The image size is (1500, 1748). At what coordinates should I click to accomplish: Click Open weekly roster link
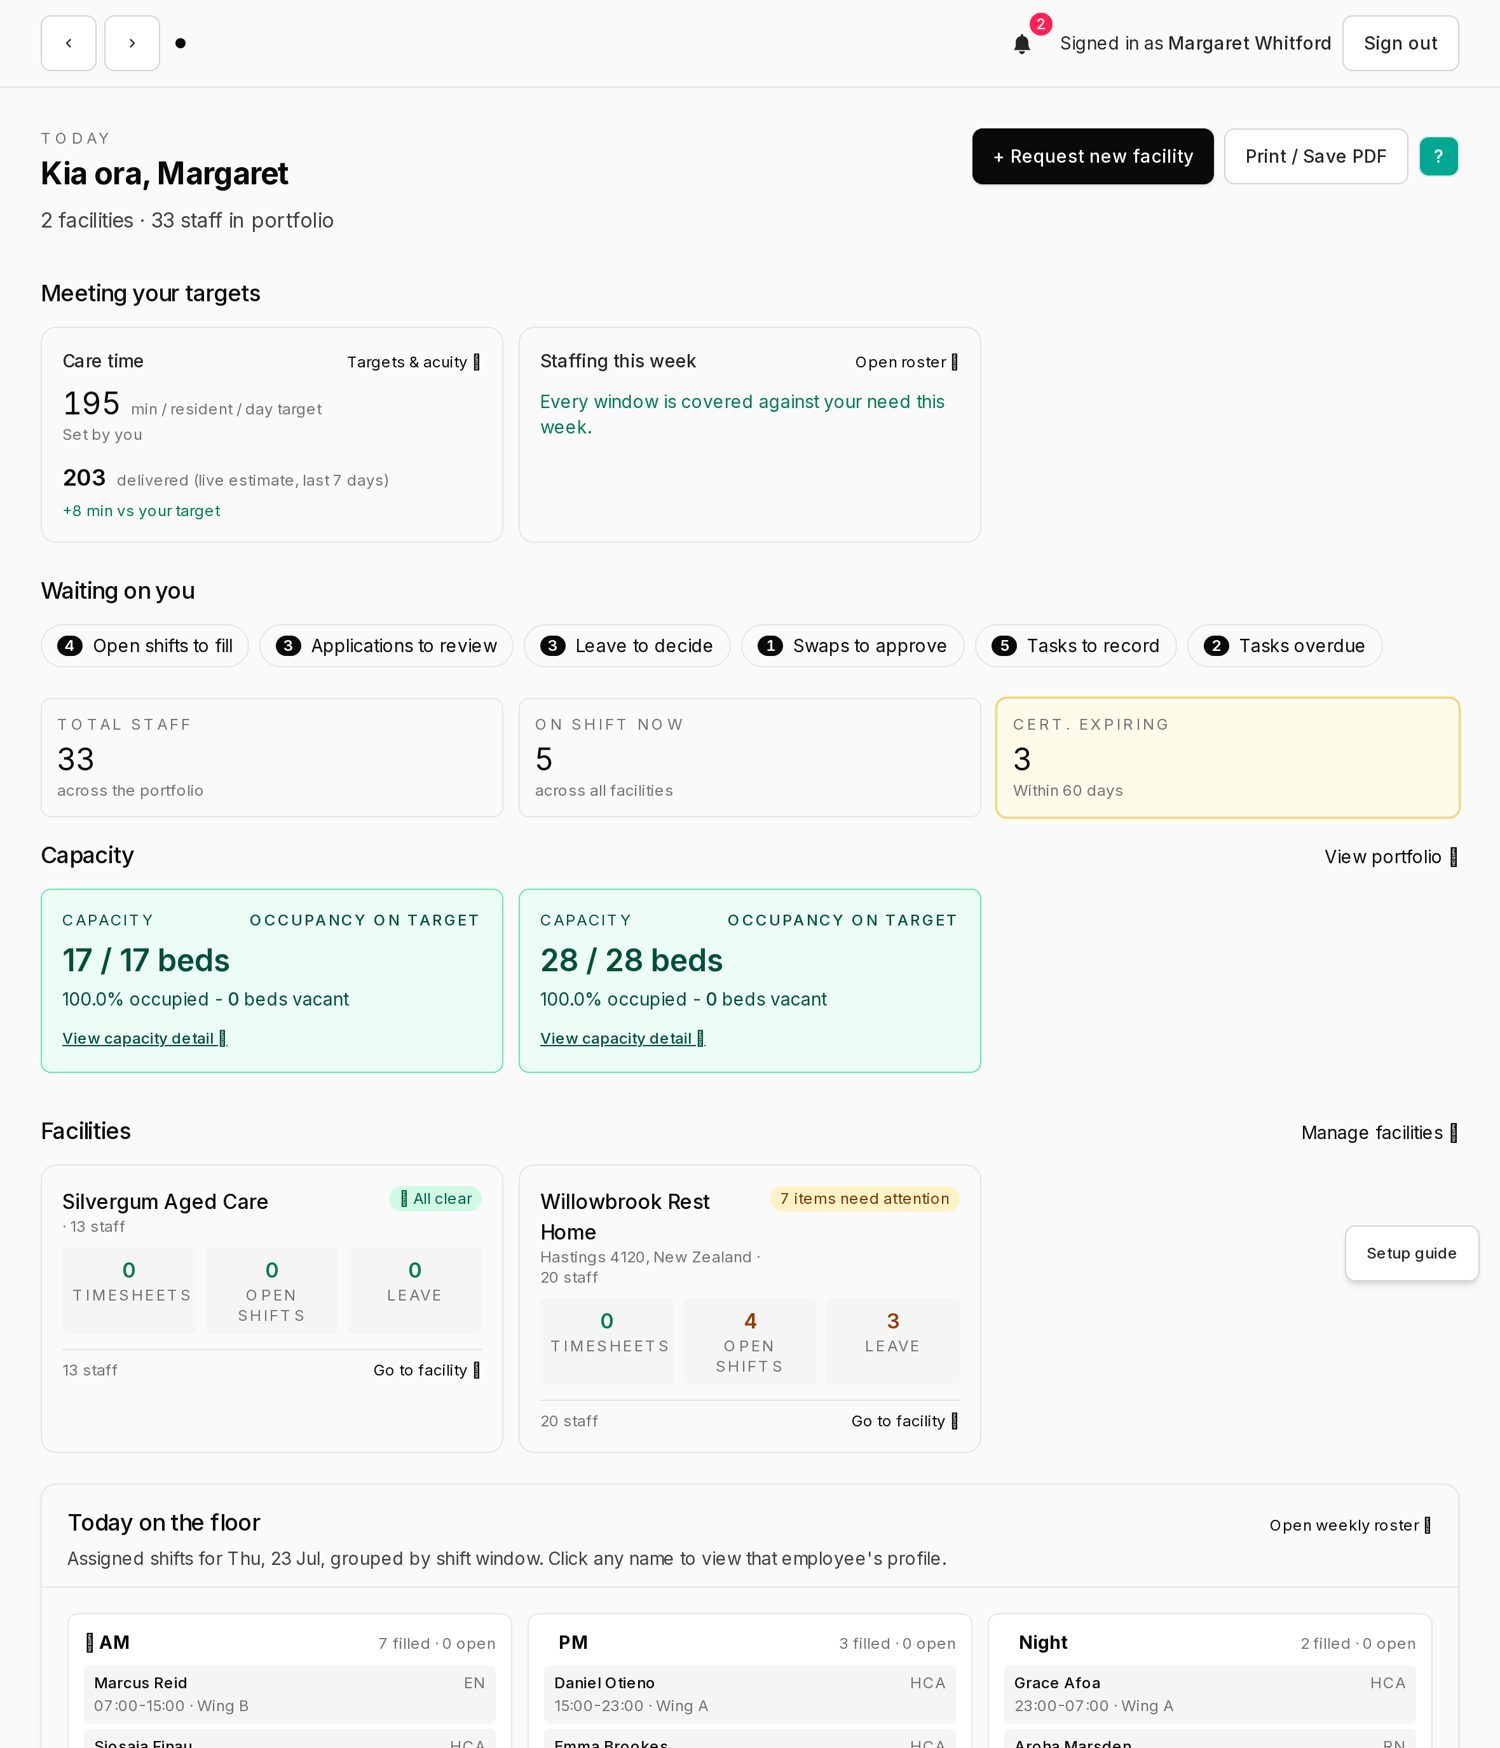[1351, 1525]
